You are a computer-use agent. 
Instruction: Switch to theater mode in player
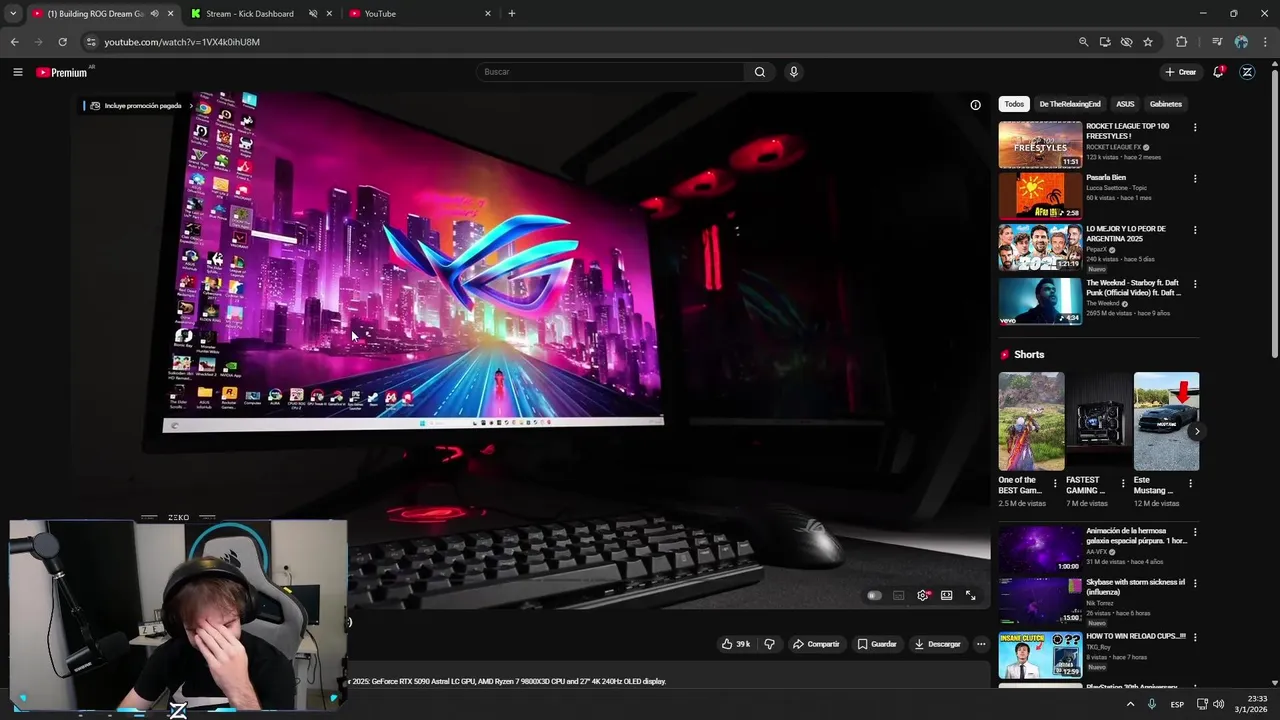tap(946, 595)
